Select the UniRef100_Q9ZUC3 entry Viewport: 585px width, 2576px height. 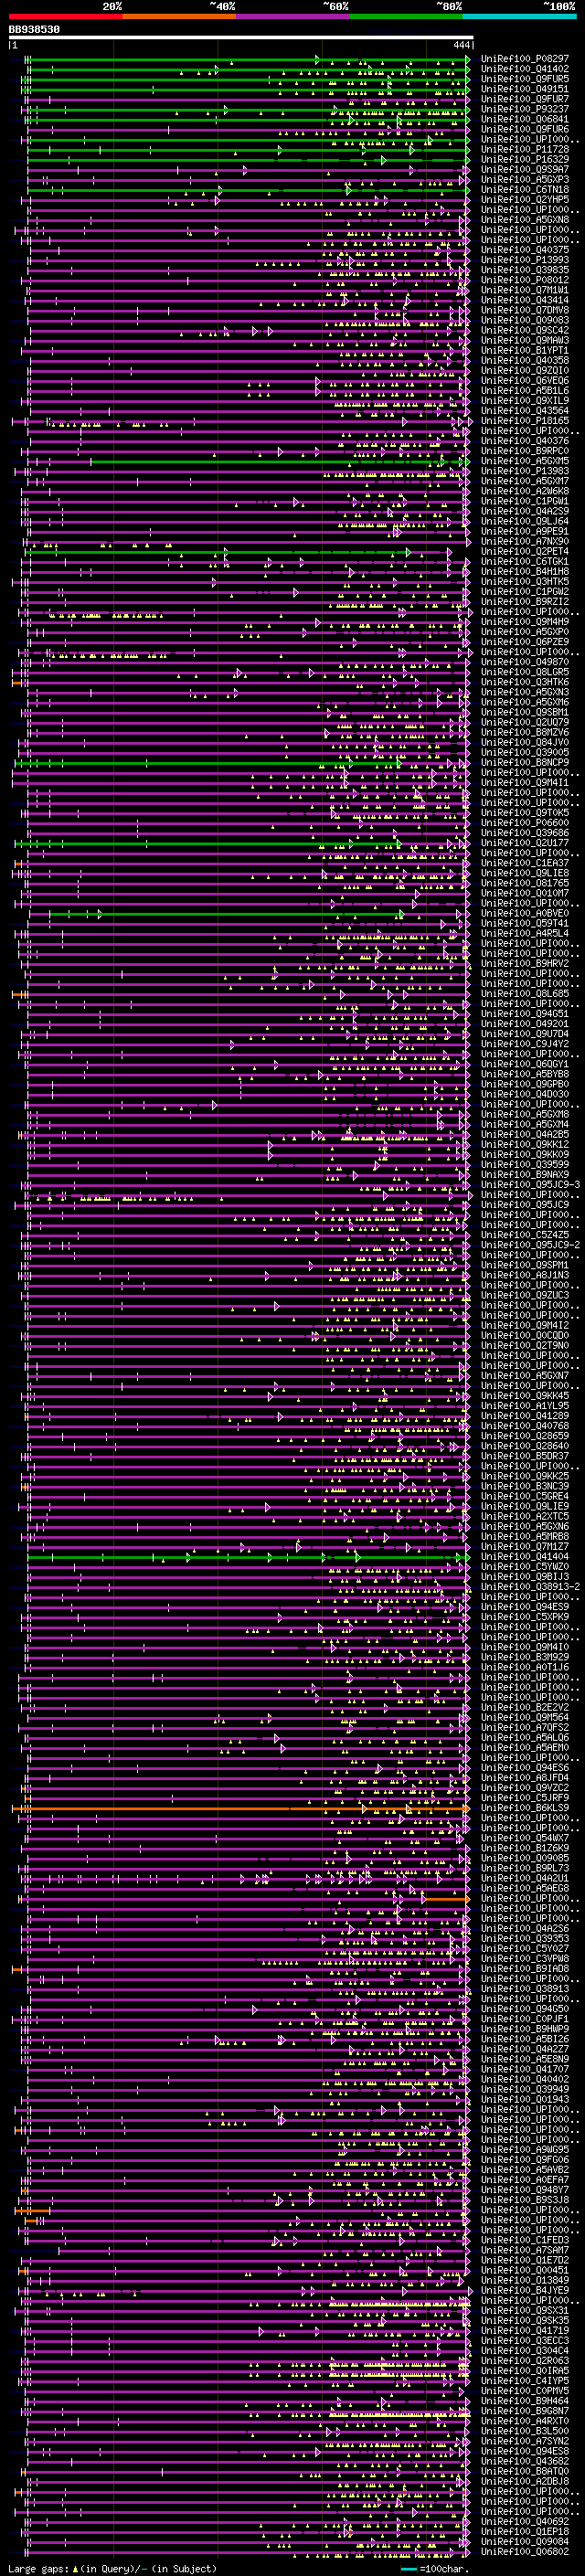[524, 1295]
